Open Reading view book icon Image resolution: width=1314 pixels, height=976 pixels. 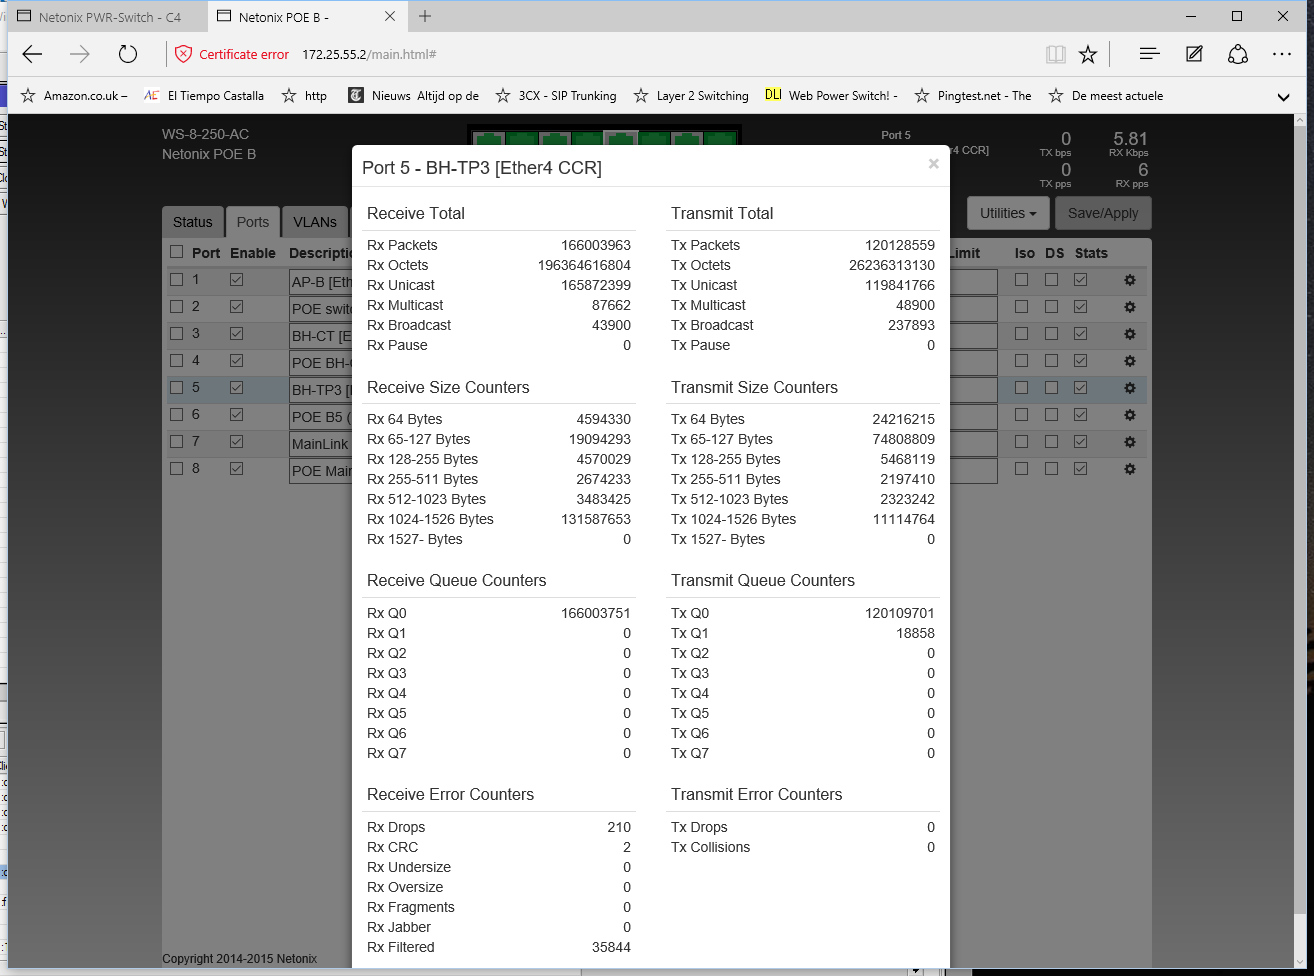click(1055, 54)
